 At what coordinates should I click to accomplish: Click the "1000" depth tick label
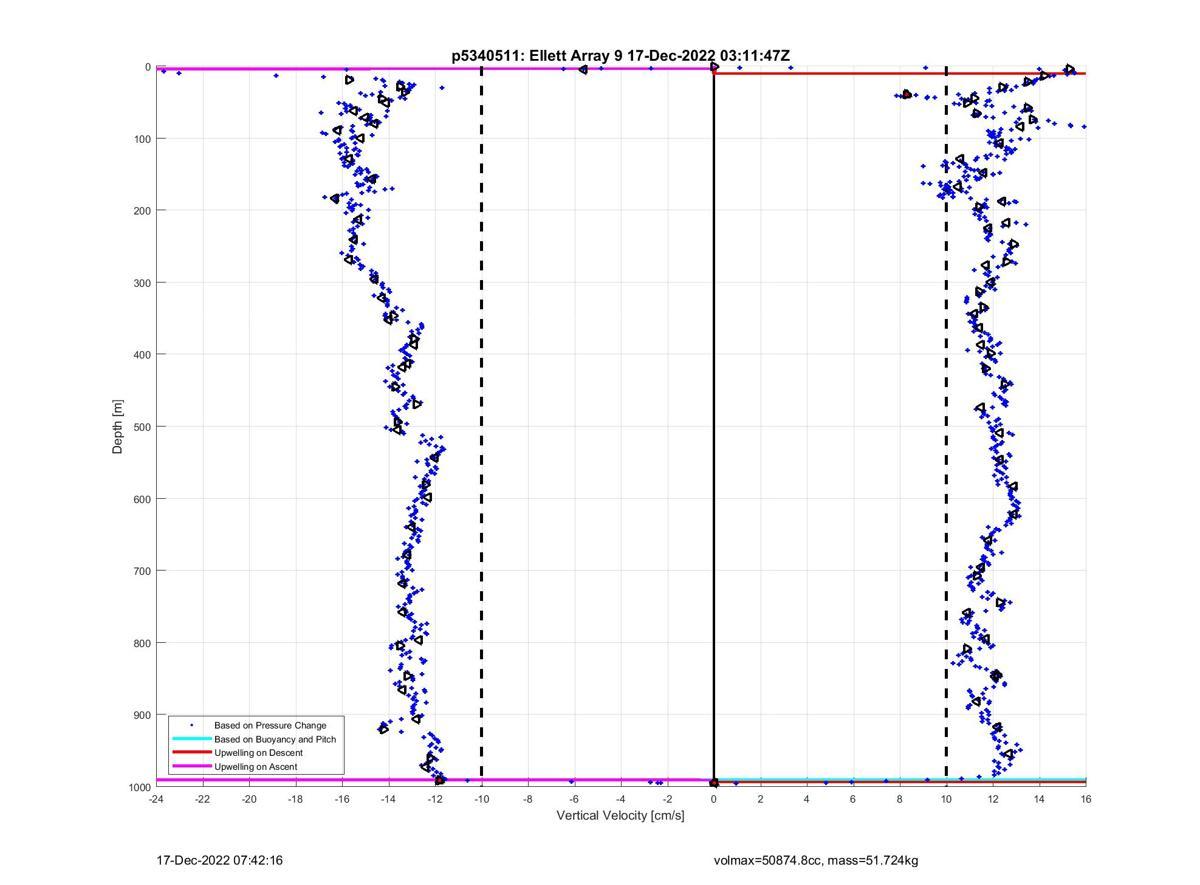[x=139, y=787]
